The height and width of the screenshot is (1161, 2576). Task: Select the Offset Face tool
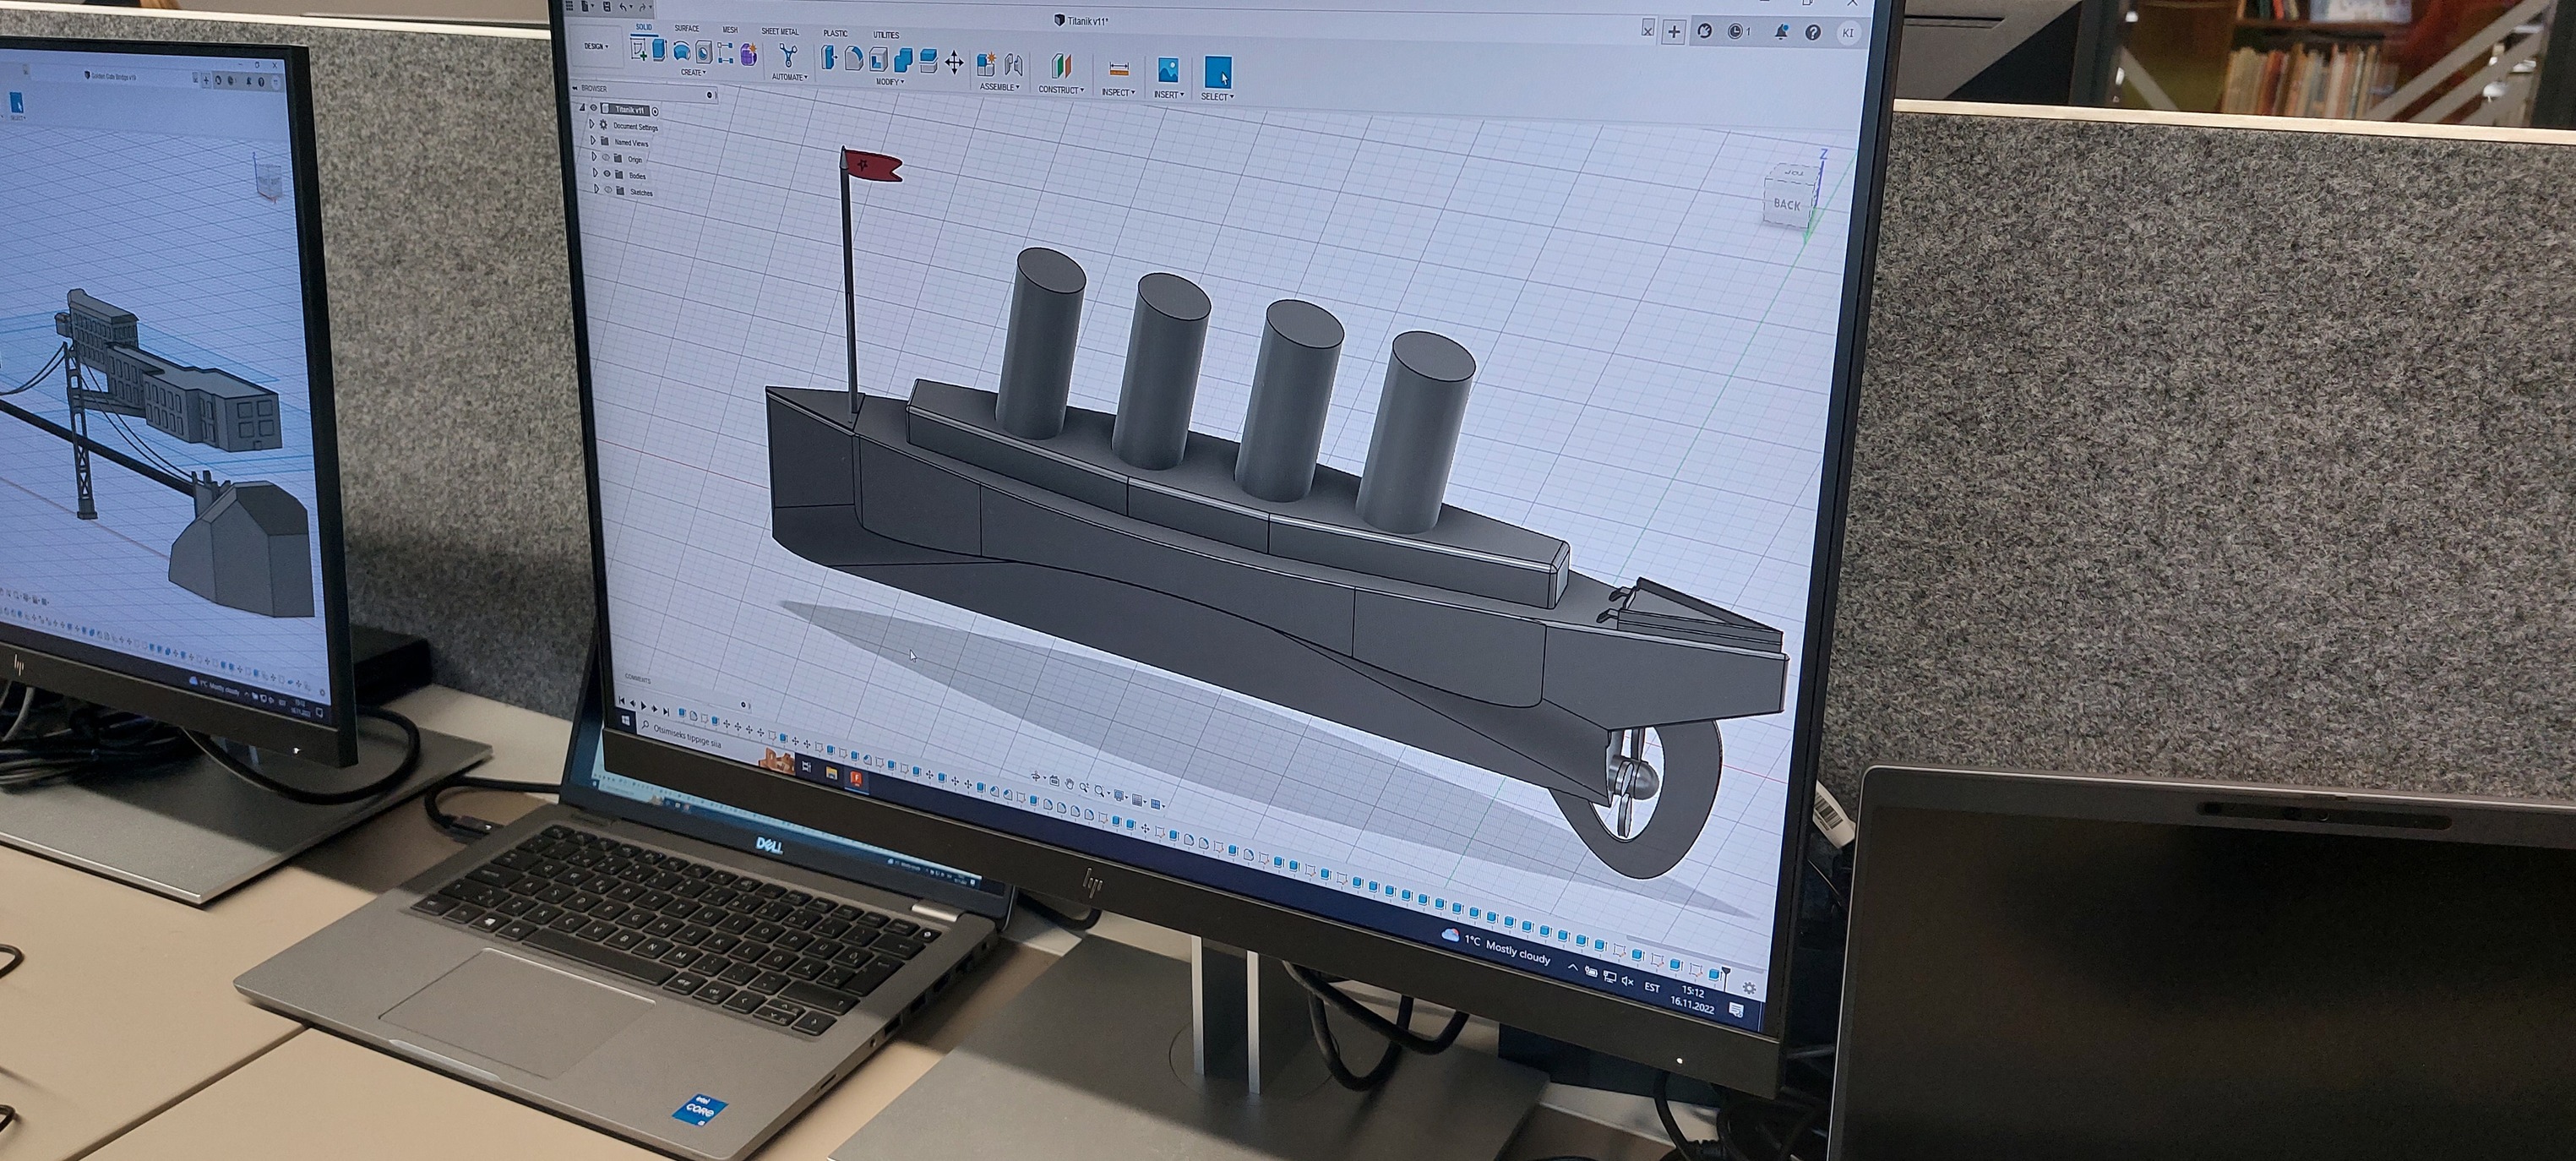(x=929, y=61)
